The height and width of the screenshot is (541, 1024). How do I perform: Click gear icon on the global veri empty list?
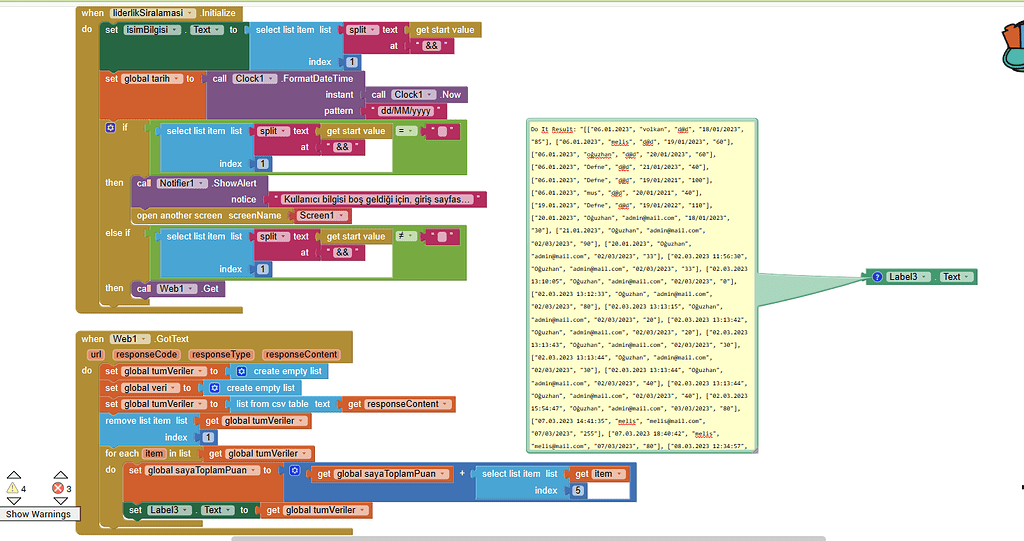coord(214,388)
